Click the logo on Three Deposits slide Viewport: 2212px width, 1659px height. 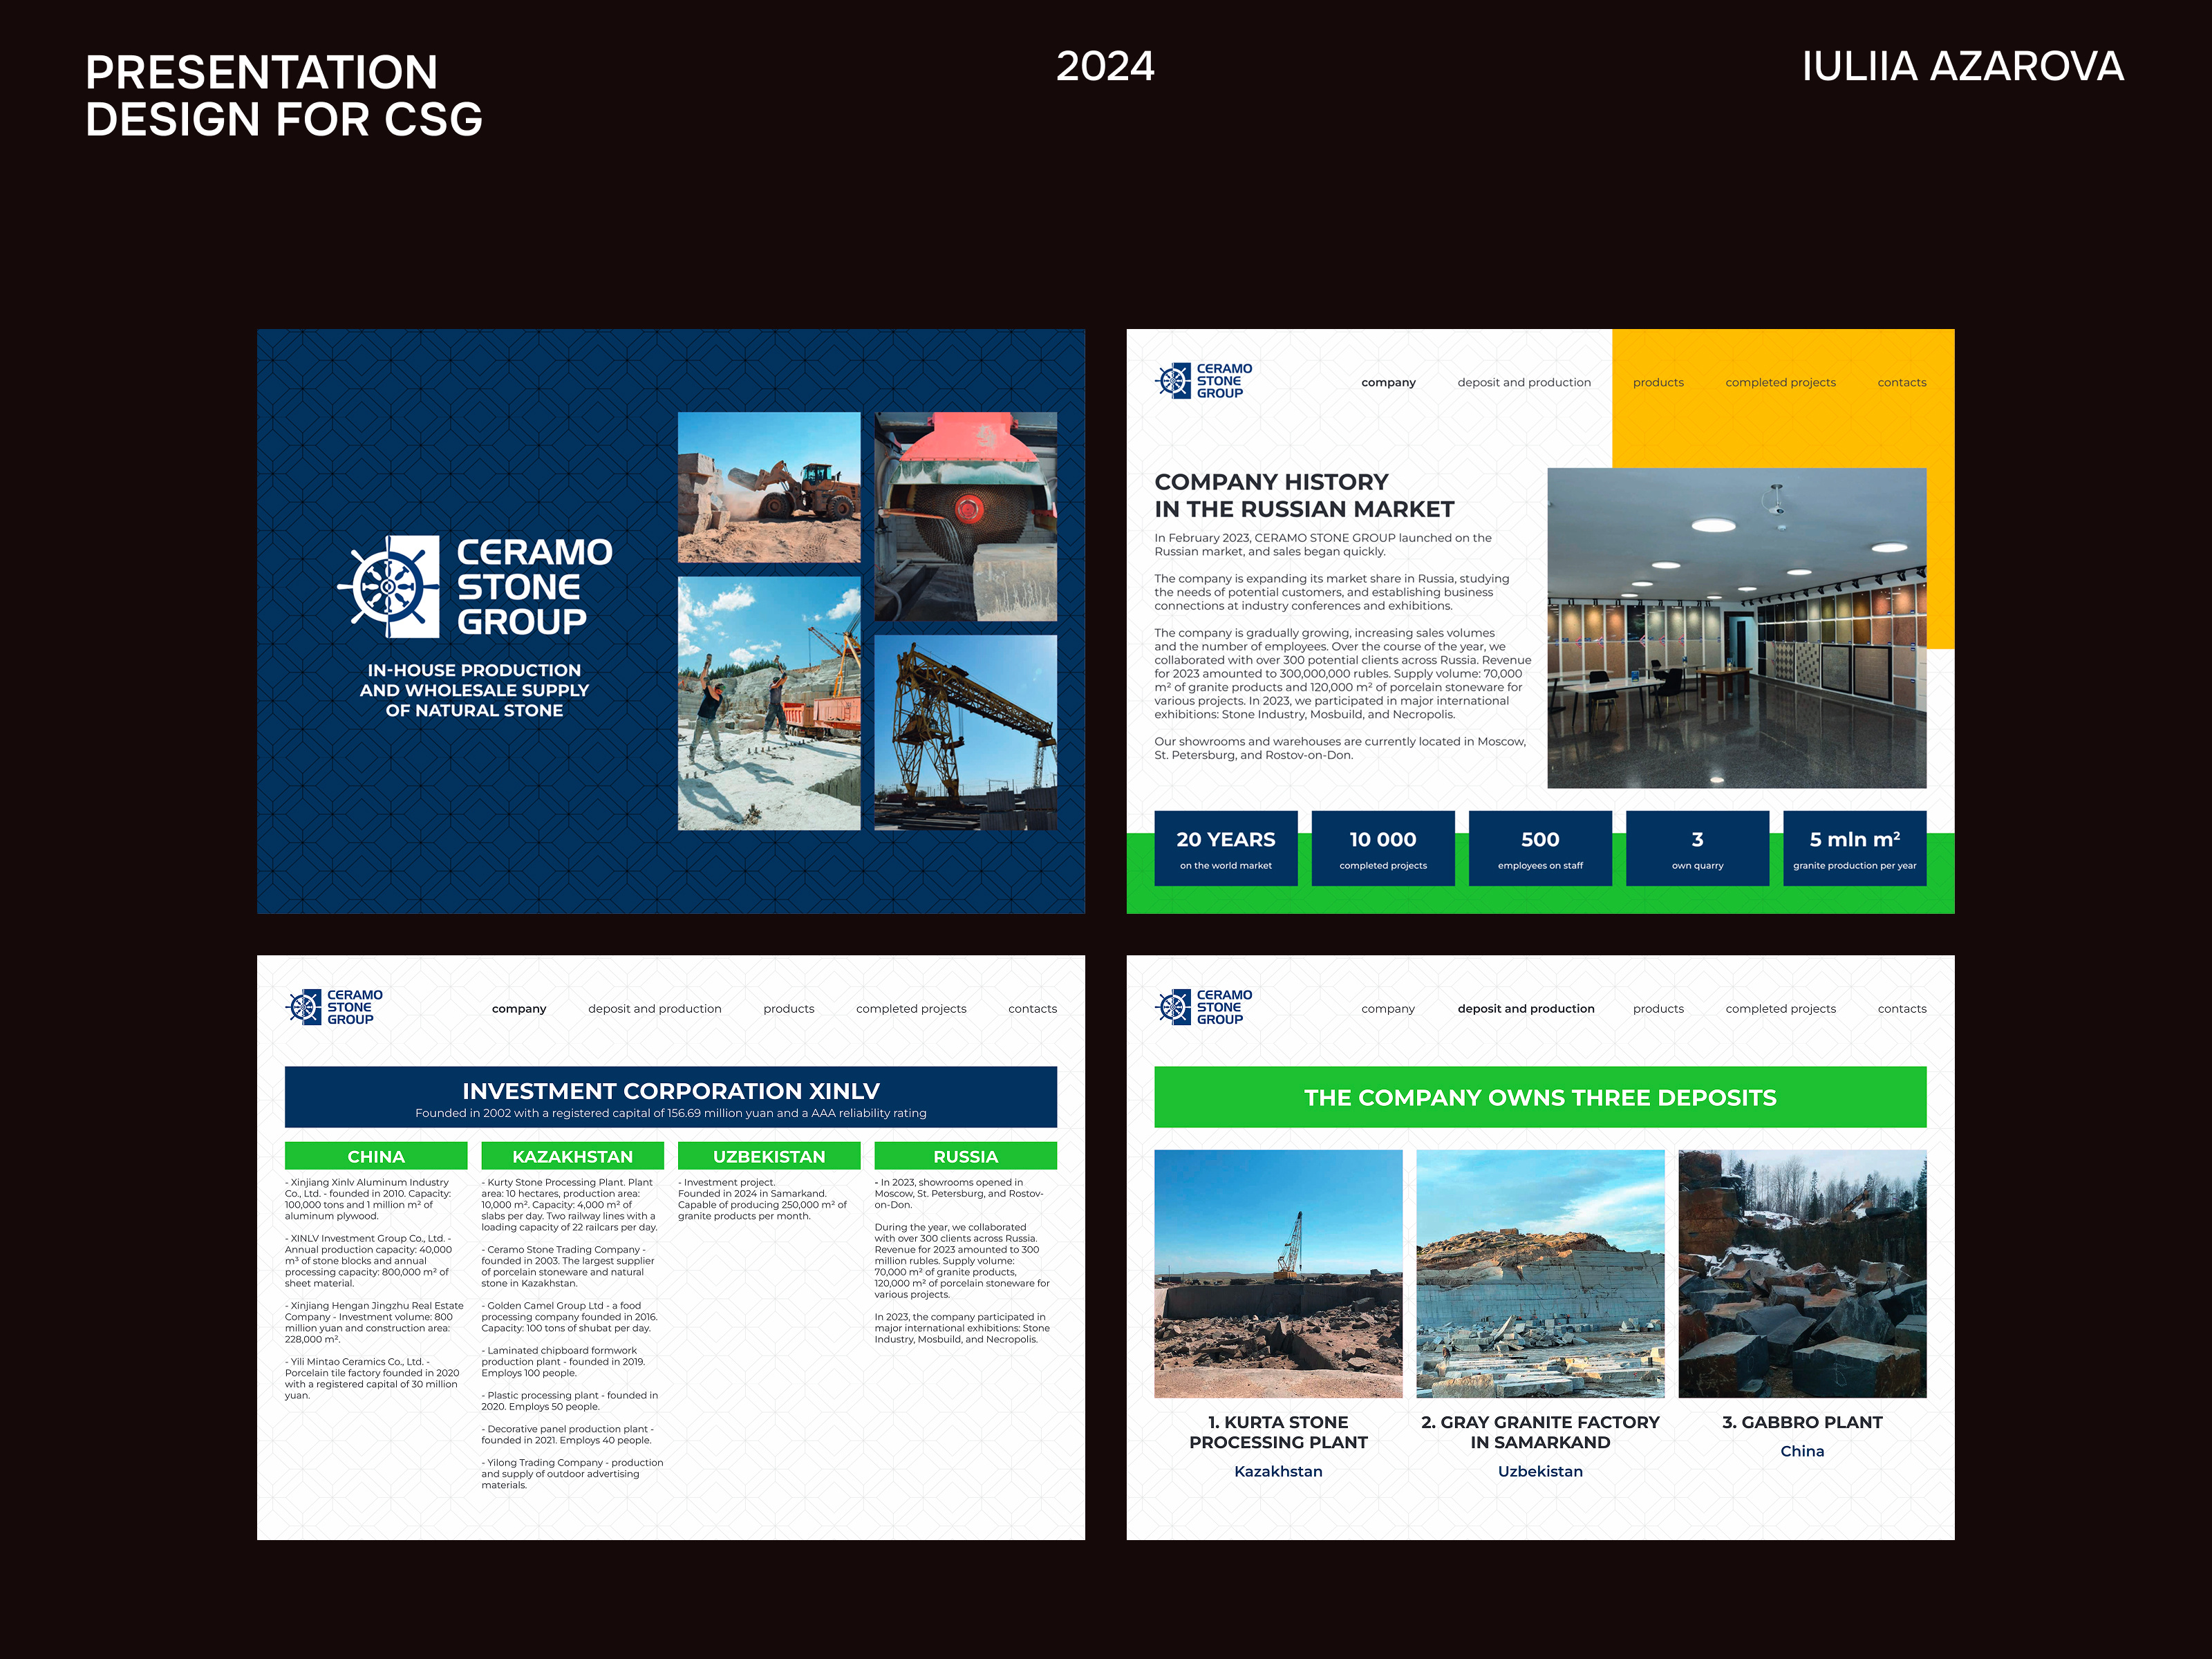(1203, 1007)
